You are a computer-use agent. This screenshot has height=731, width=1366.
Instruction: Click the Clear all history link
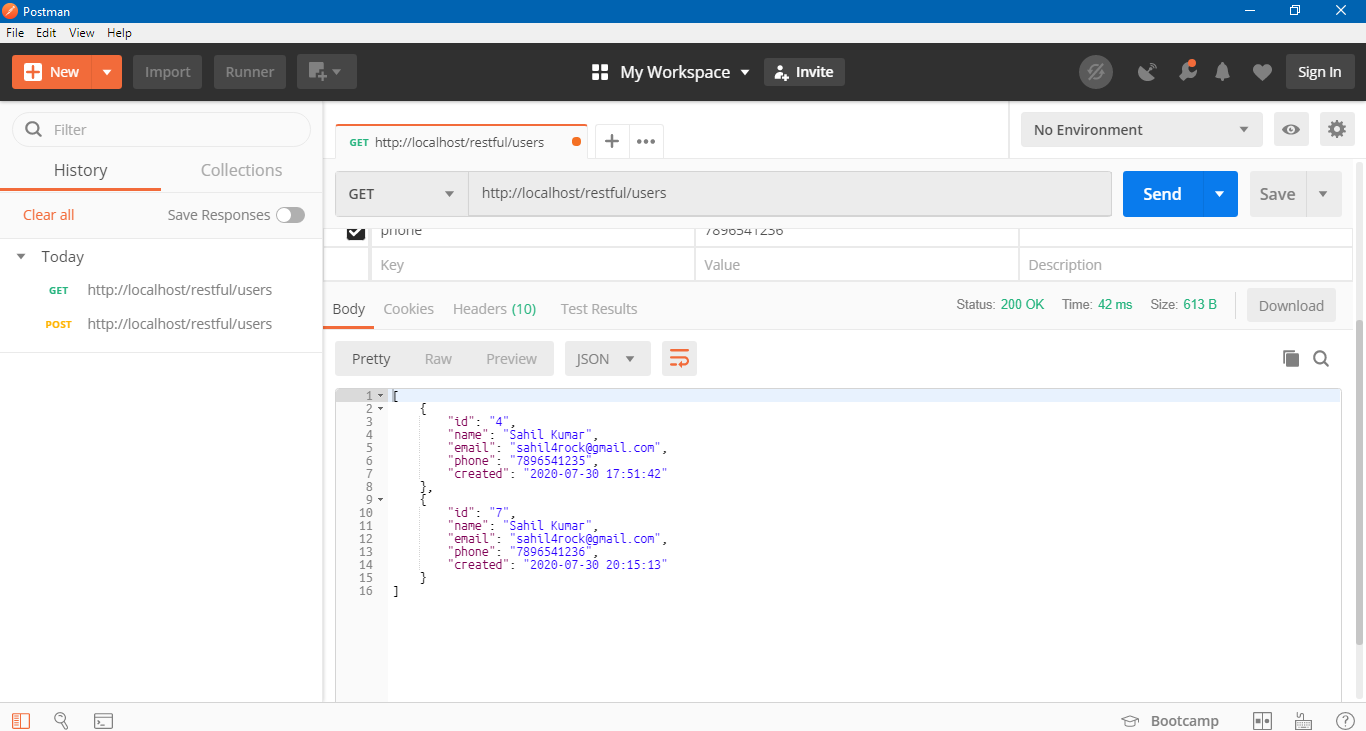pyautogui.click(x=48, y=214)
